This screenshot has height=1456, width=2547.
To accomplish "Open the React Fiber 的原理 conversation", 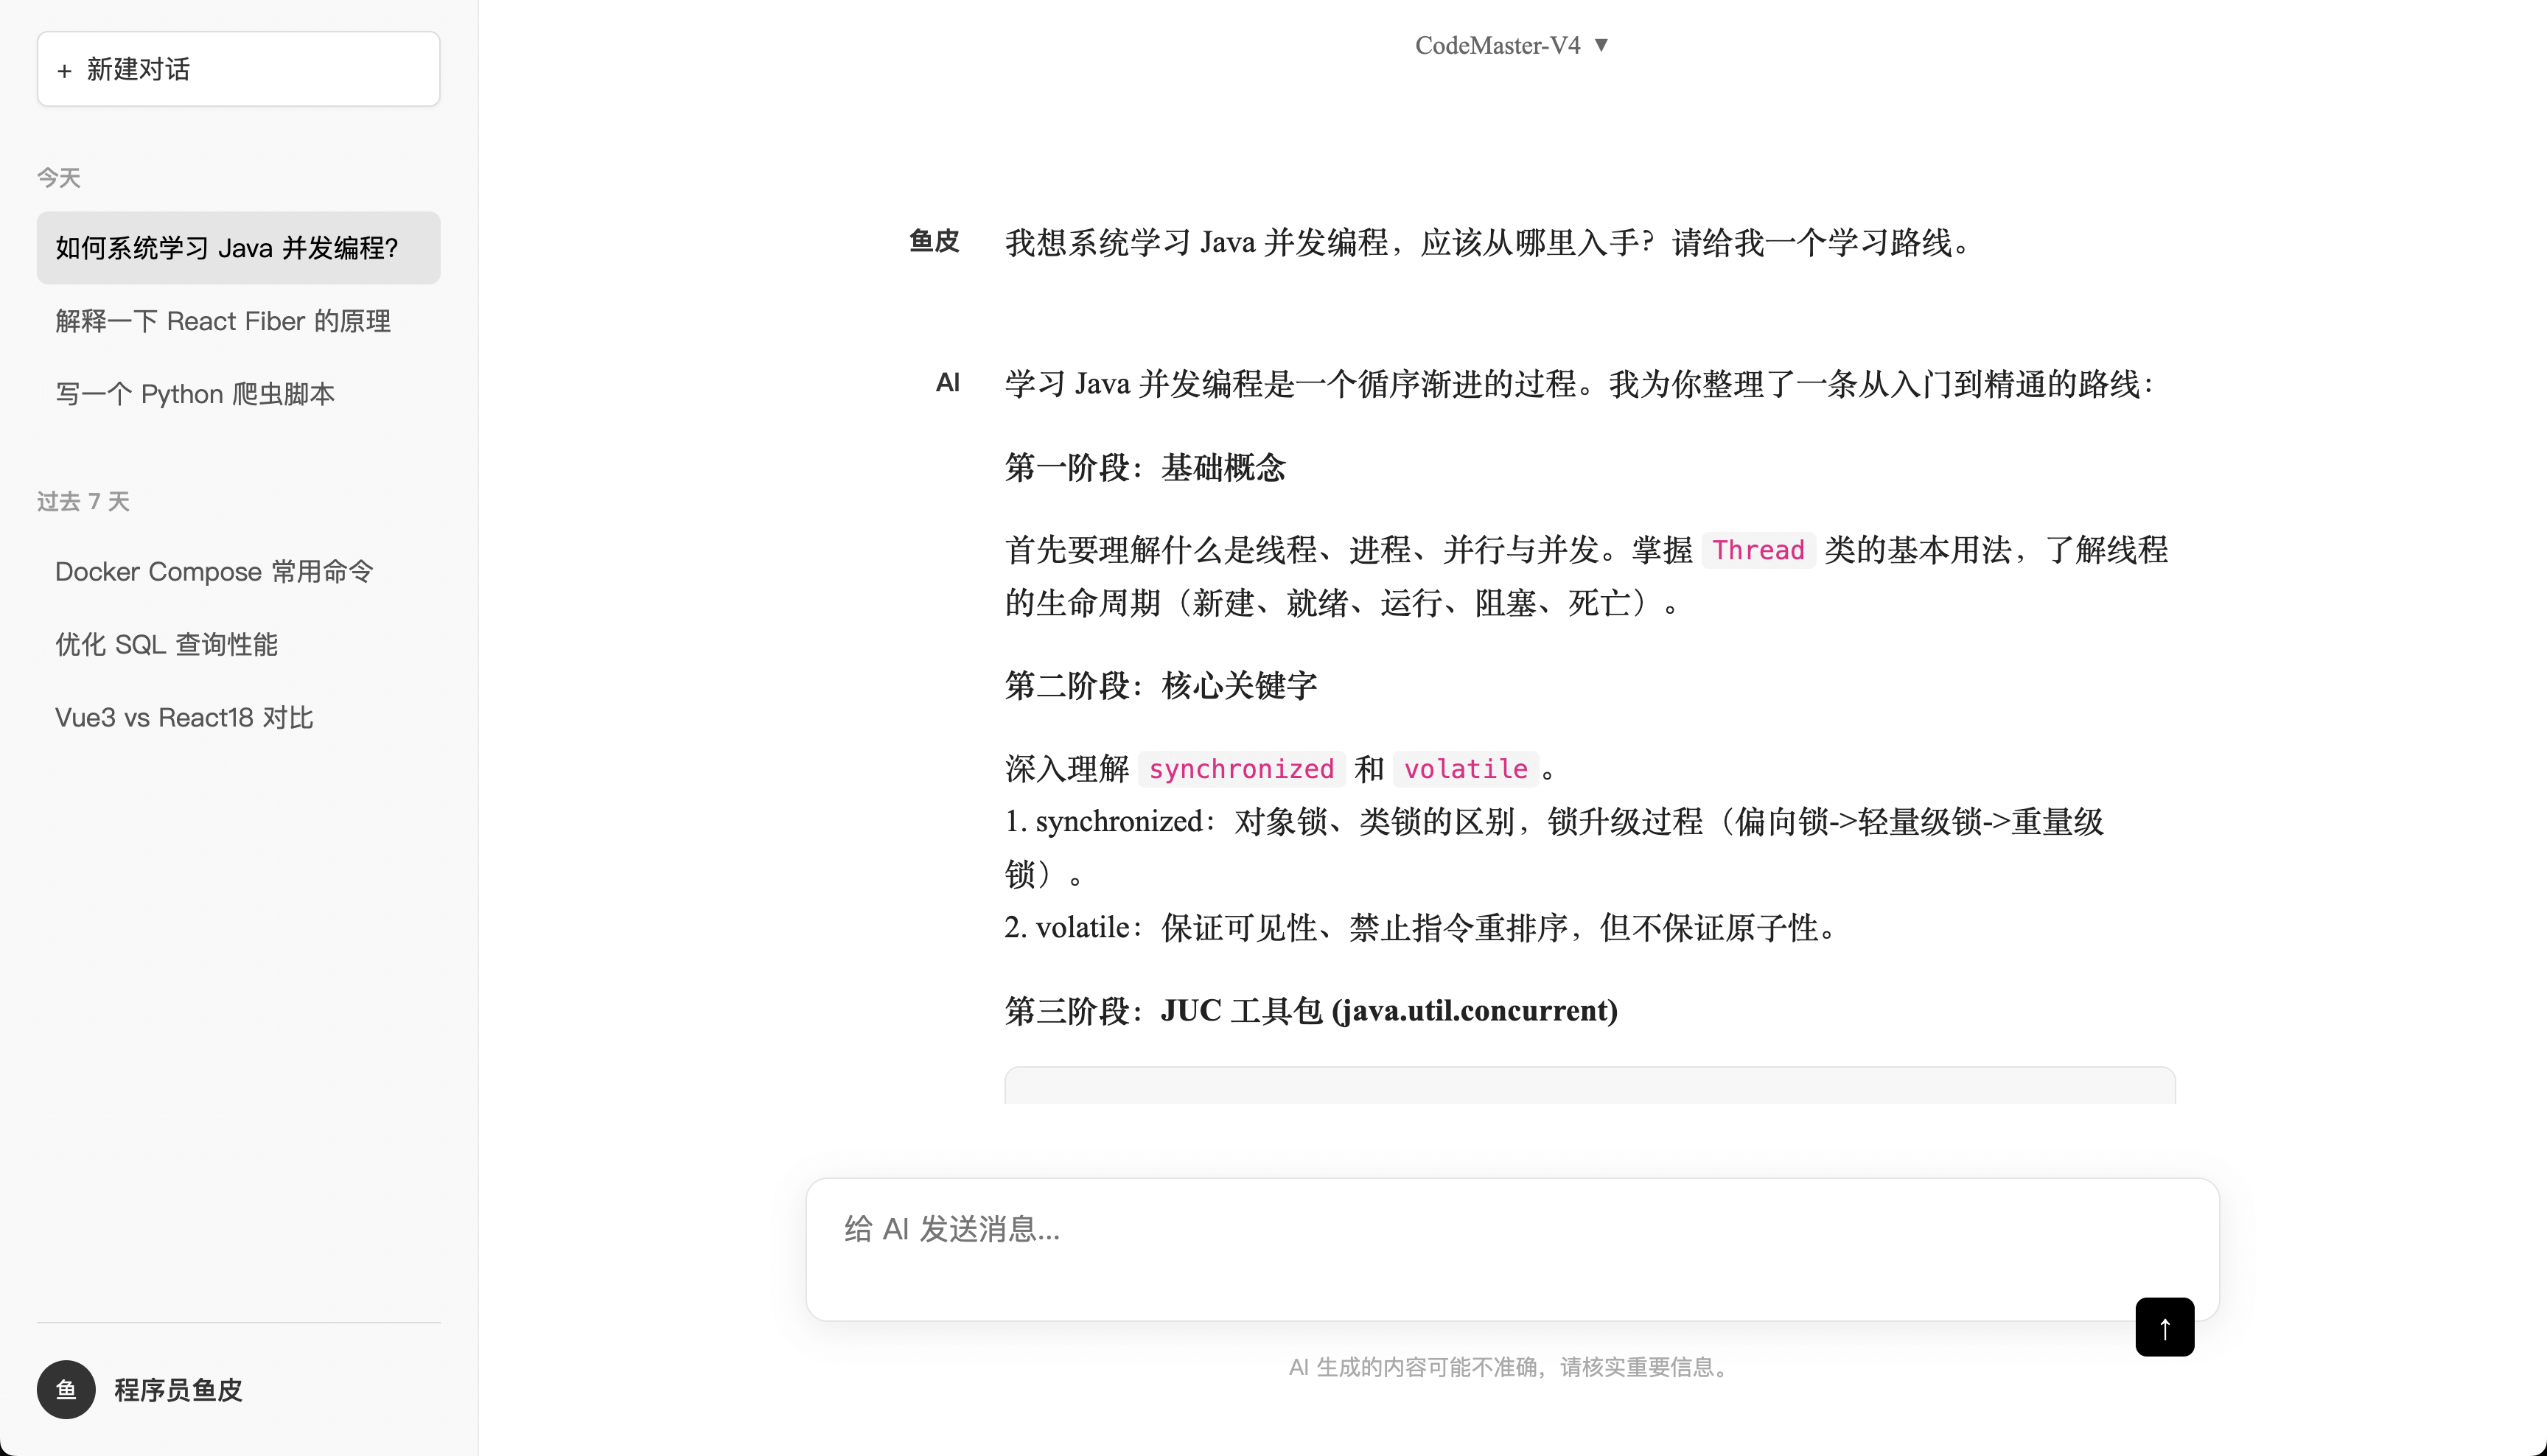I will click(x=223, y=321).
